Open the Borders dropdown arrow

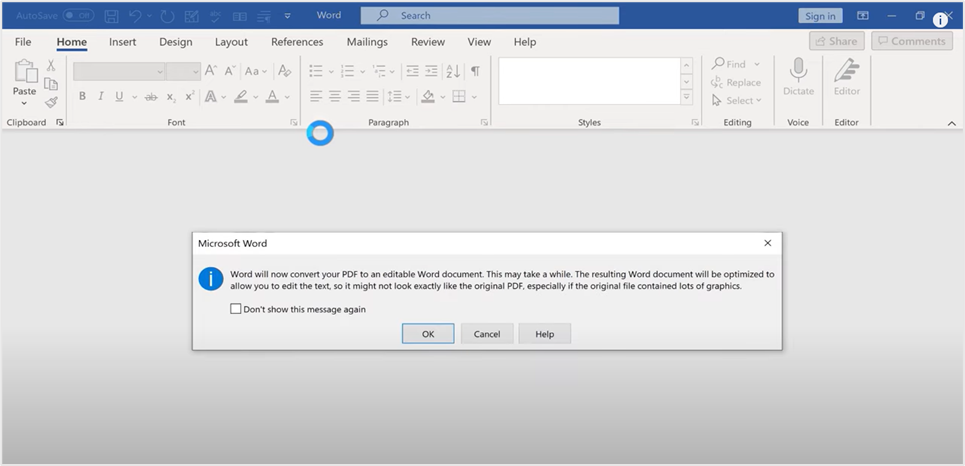tap(474, 97)
